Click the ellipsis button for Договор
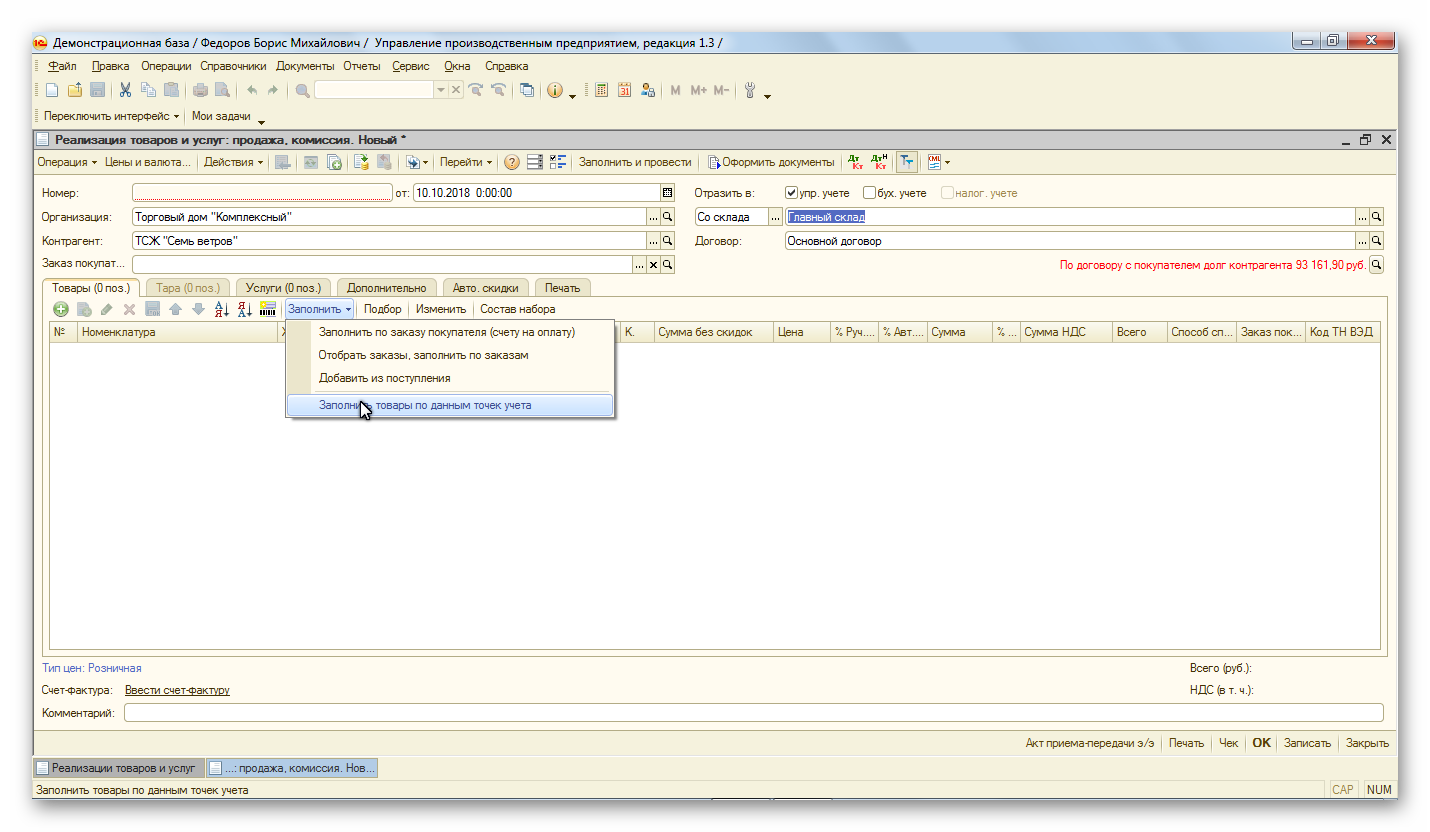This screenshot has height=832, width=1430. (x=1362, y=241)
